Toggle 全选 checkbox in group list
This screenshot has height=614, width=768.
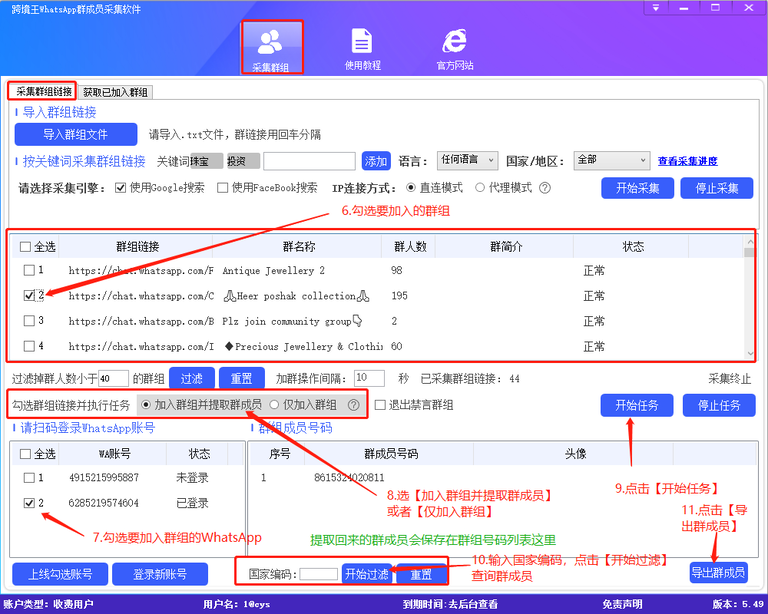[25, 247]
